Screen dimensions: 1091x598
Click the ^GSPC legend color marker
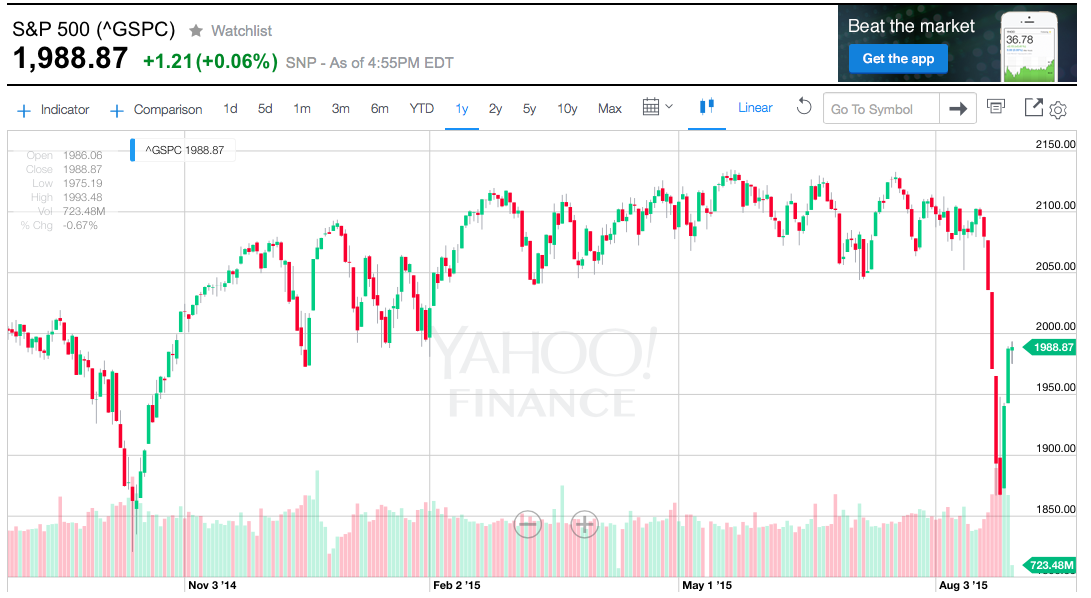[133, 150]
